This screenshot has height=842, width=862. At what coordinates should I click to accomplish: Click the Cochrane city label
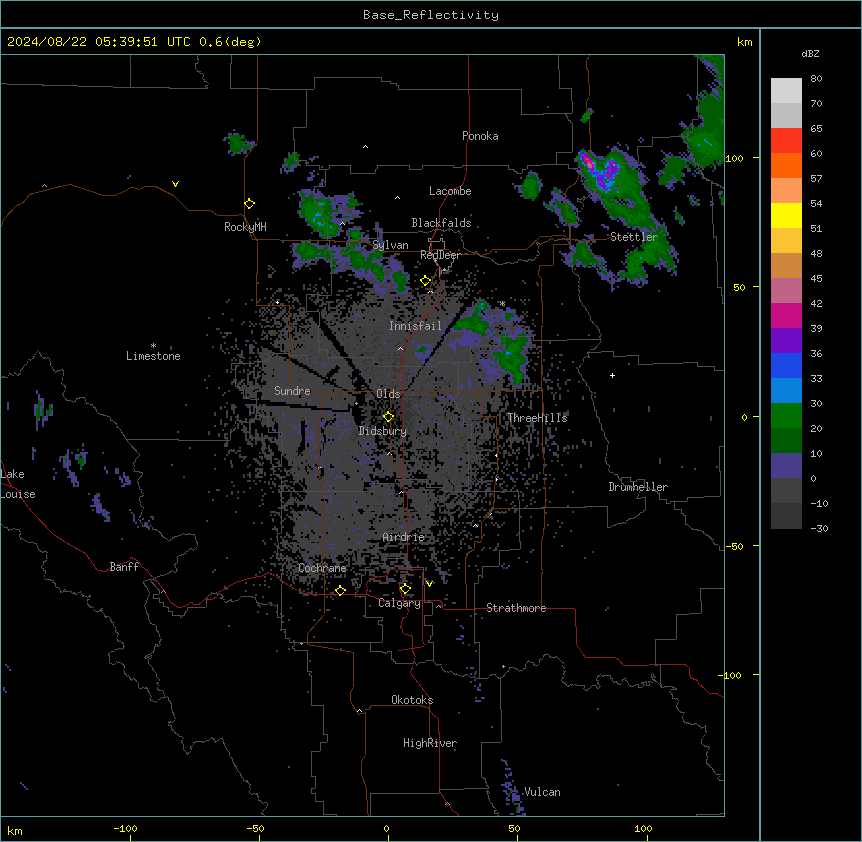pos(322,568)
